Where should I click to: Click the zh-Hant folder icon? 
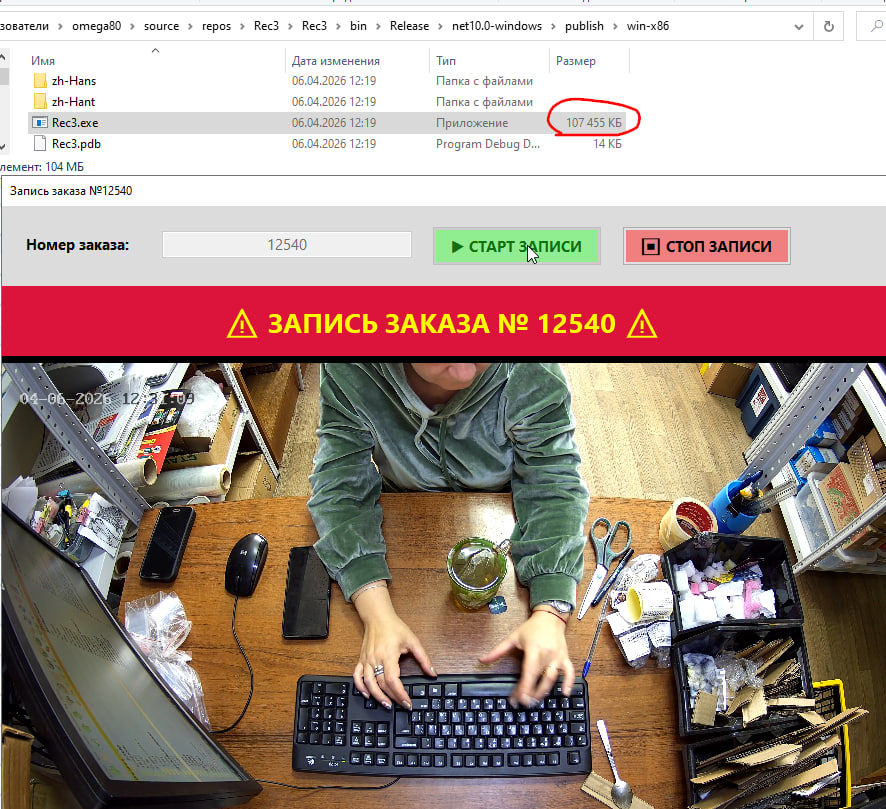click(x=40, y=102)
